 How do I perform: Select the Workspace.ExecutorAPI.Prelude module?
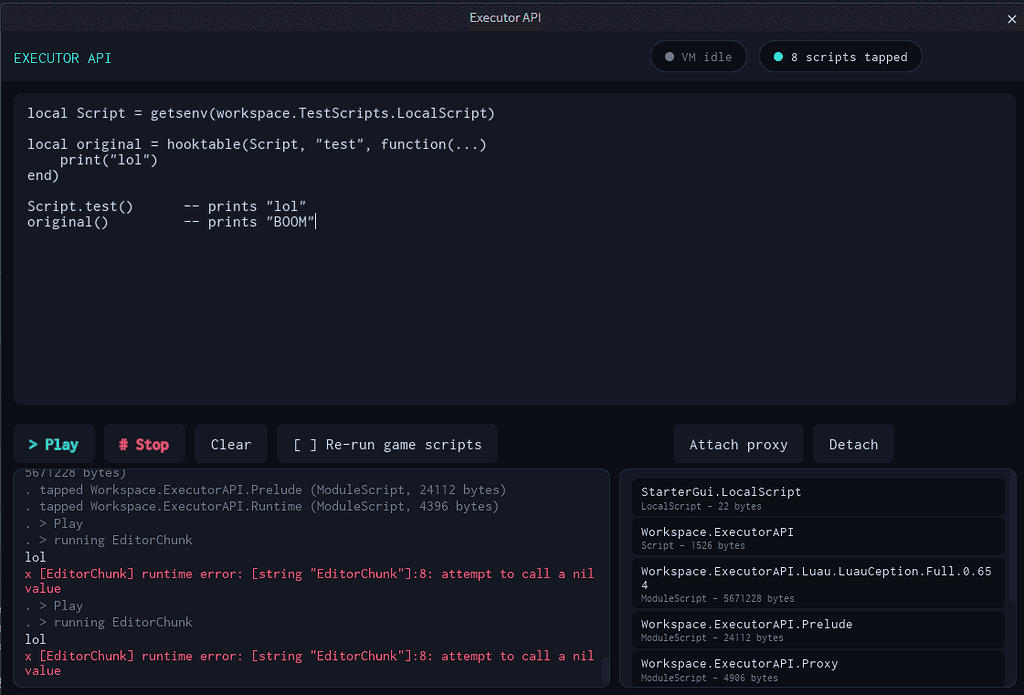click(x=818, y=630)
